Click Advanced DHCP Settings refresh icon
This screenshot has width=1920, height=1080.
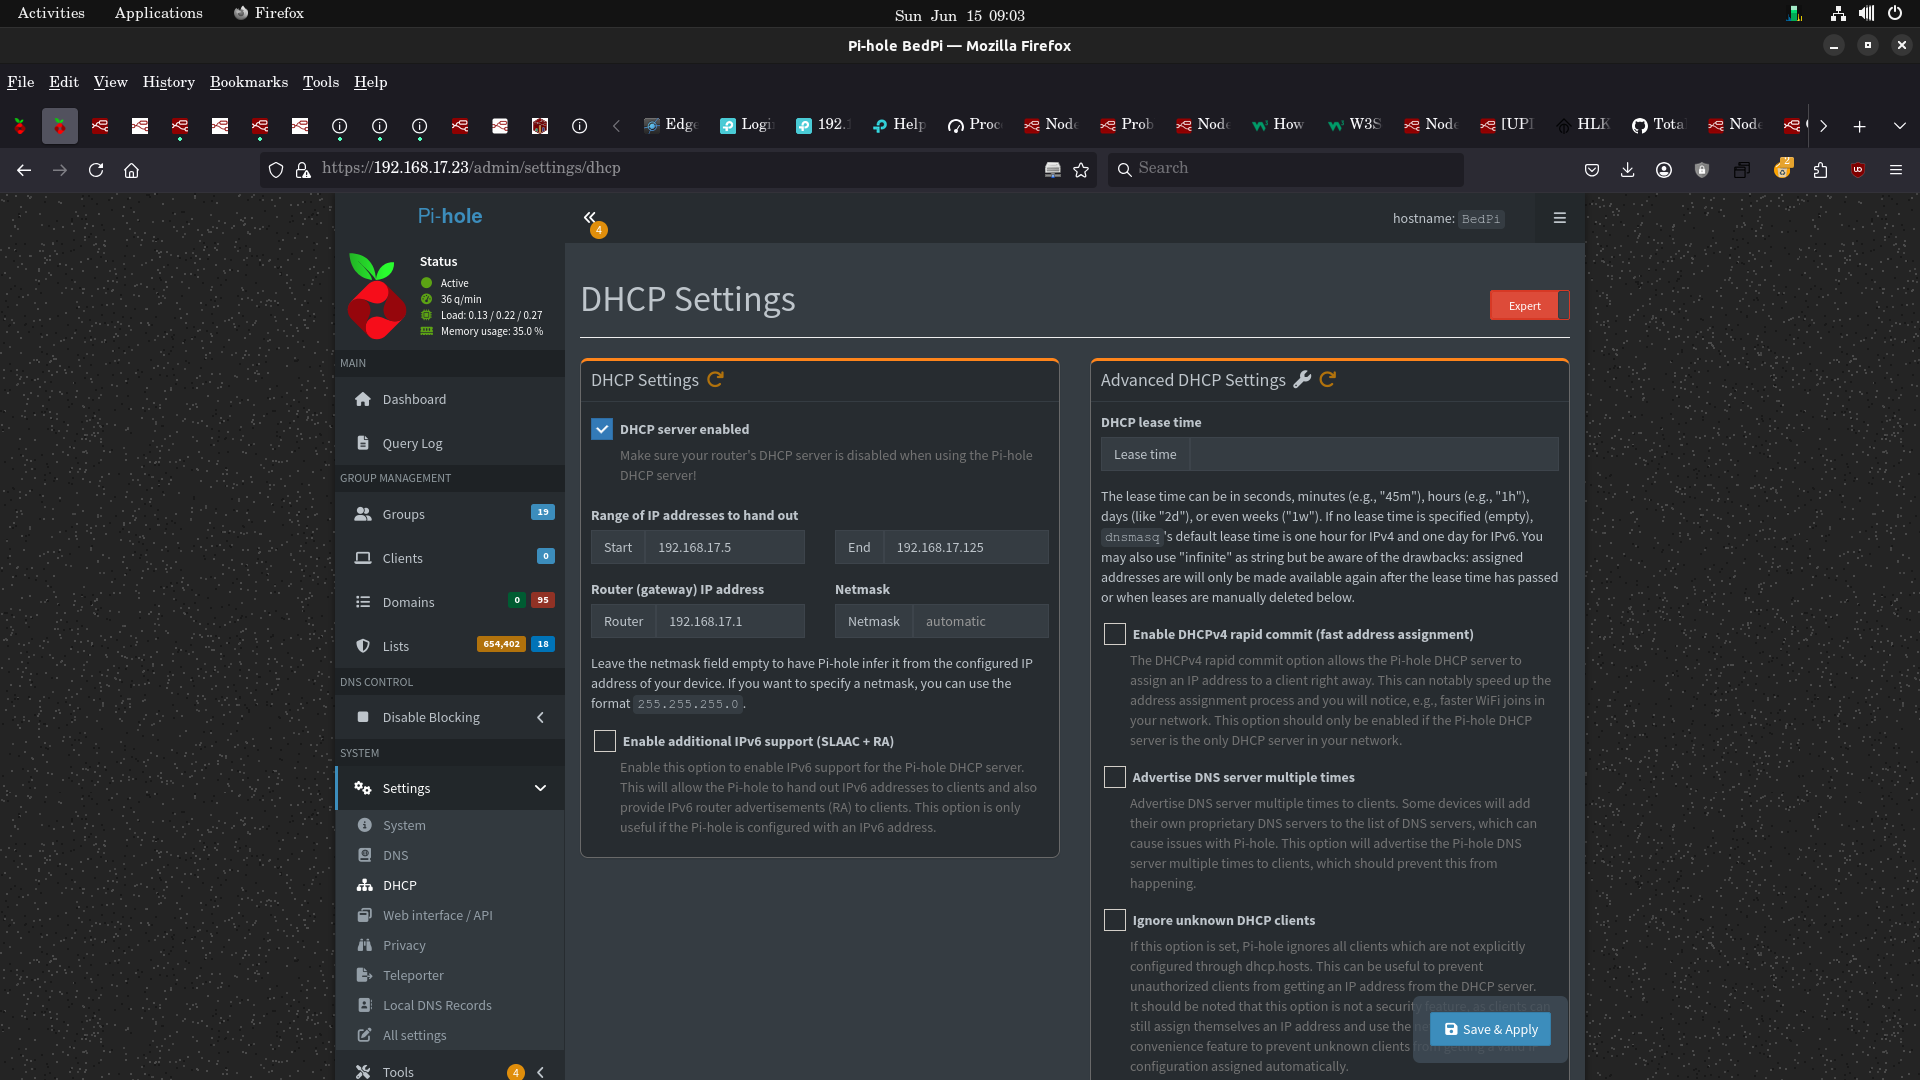click(x=1327, y=380)
